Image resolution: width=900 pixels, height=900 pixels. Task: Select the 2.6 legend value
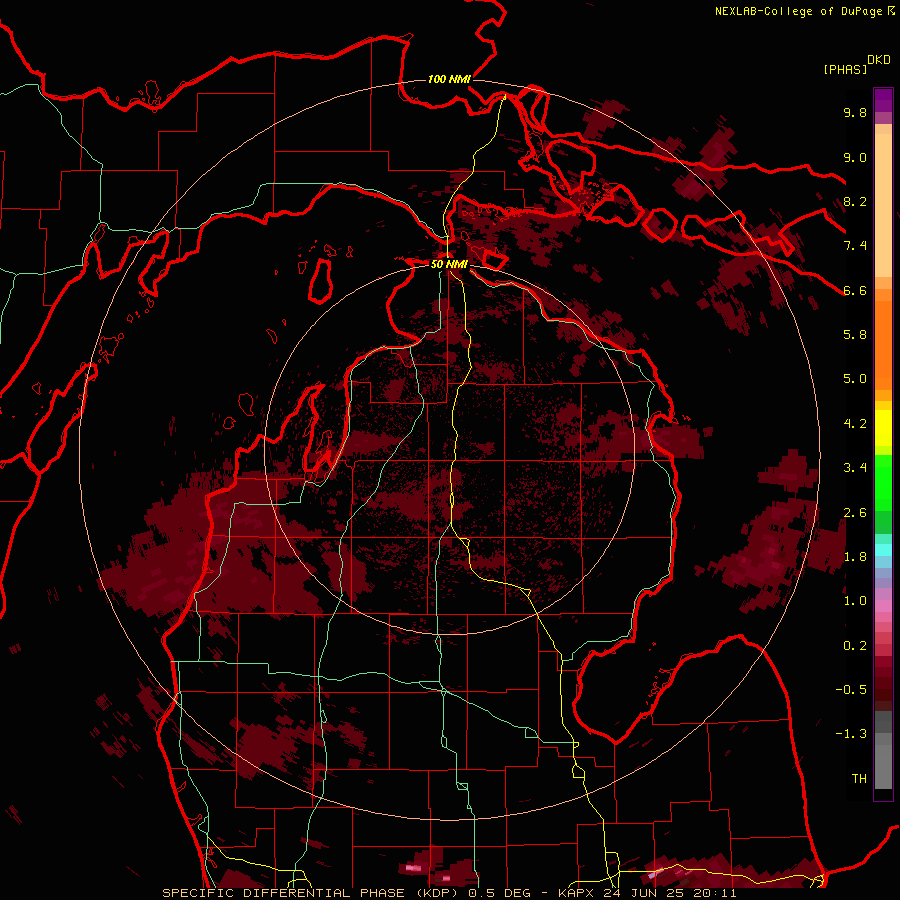coord(855,513)
